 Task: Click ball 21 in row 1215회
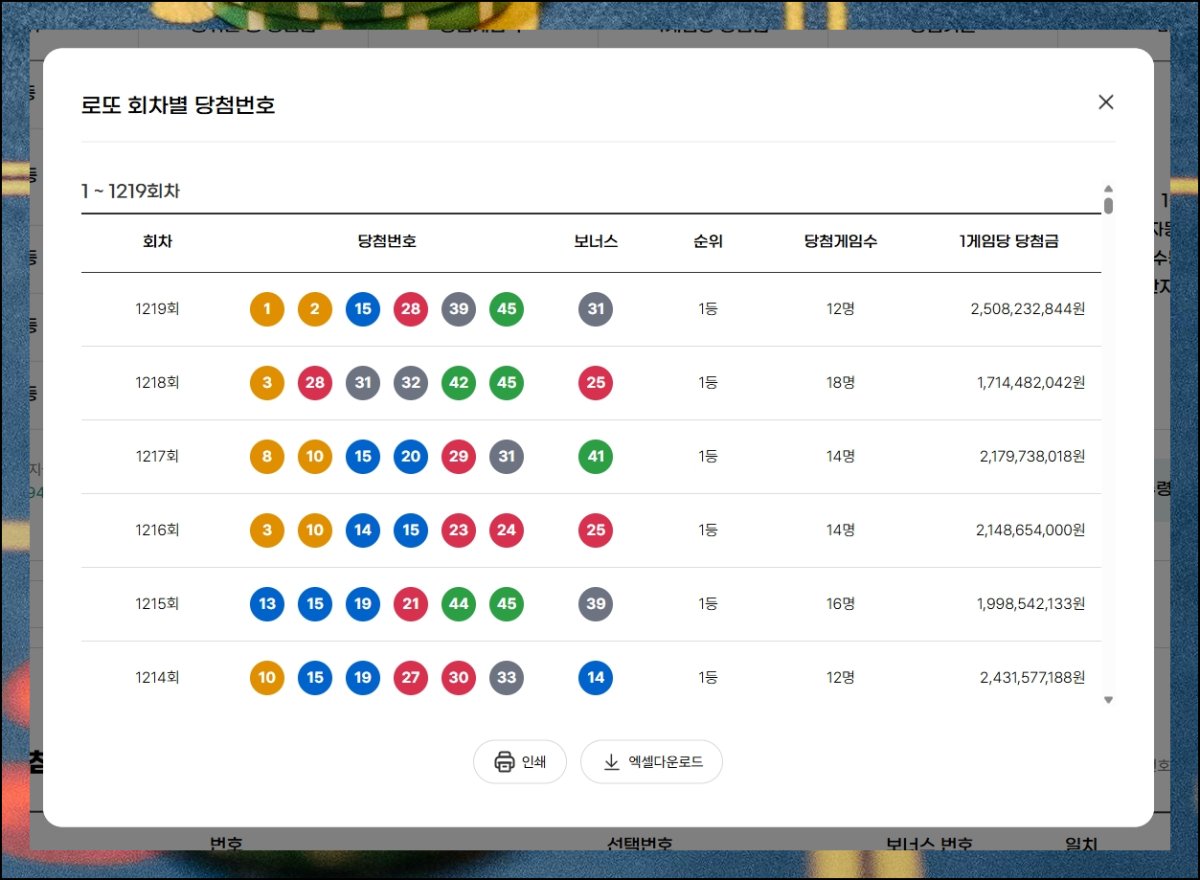click(x=411, y=604)
